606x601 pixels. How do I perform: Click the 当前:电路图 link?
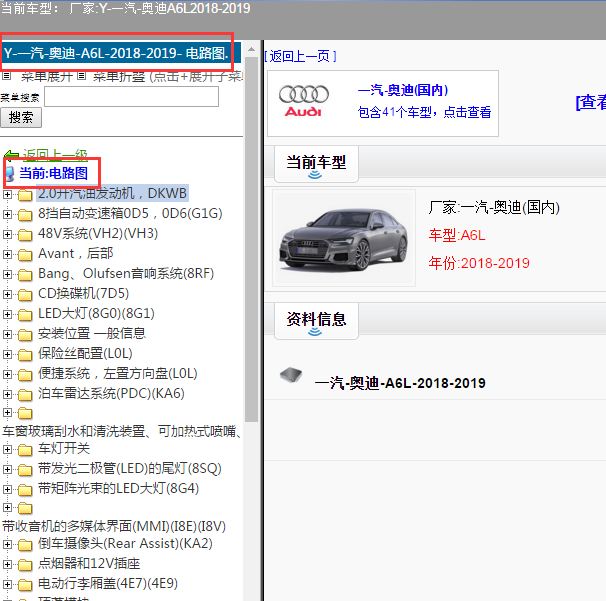[x=53, y=173]
